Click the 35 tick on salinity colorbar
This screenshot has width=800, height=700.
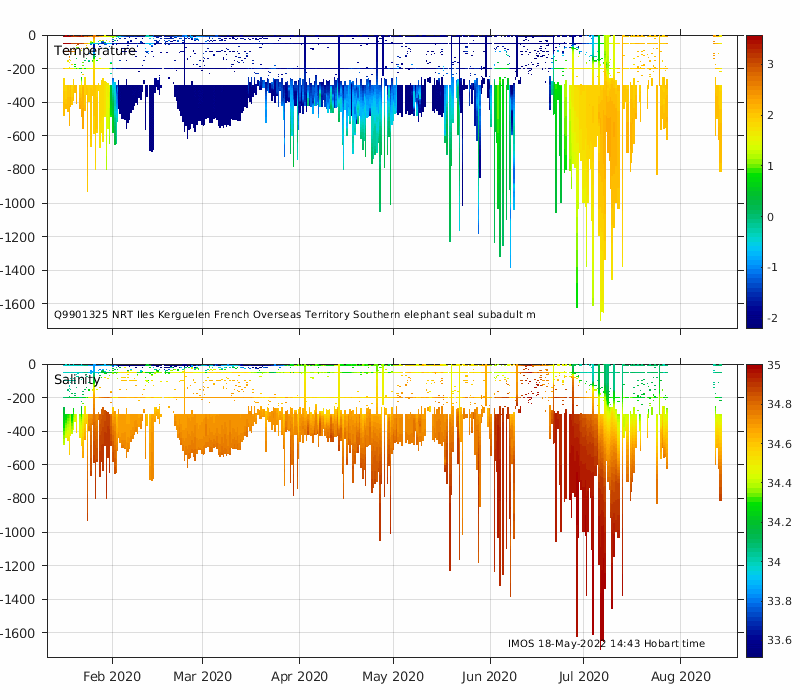(x=777, y=366)
